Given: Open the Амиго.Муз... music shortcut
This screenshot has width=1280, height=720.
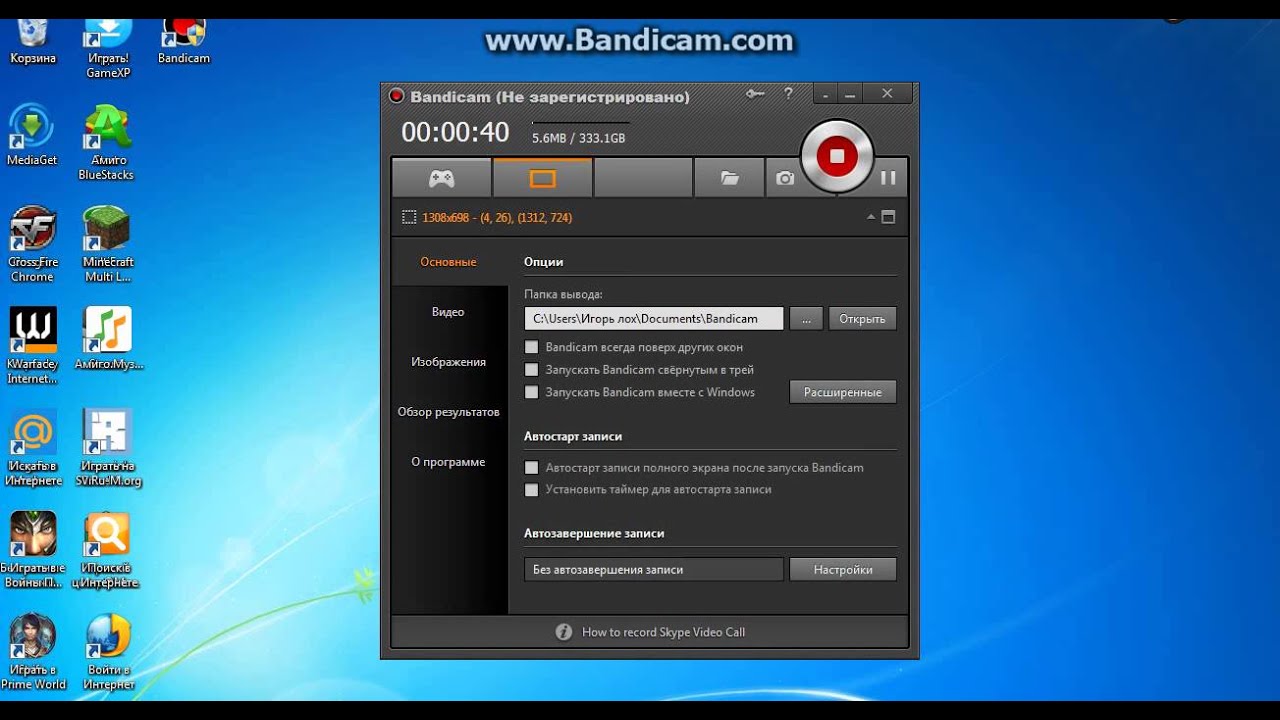Looking at the screenshot, I should [108, 338].
